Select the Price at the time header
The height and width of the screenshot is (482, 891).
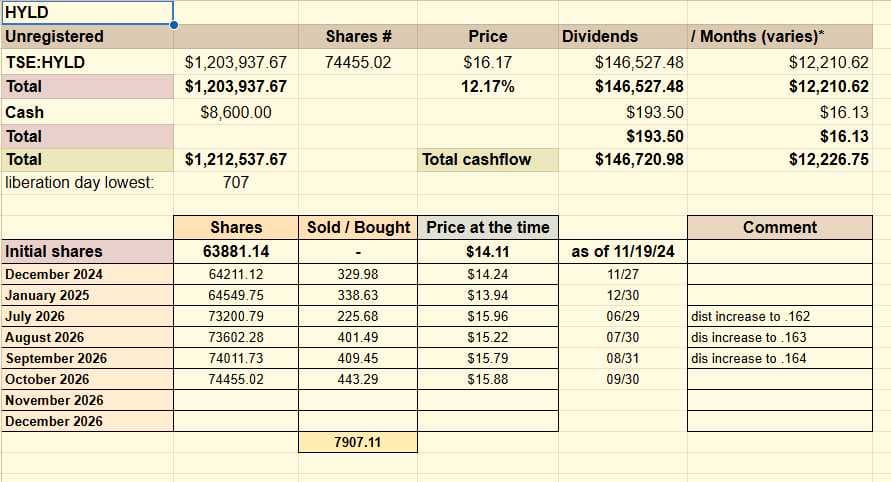click(488, 227)
